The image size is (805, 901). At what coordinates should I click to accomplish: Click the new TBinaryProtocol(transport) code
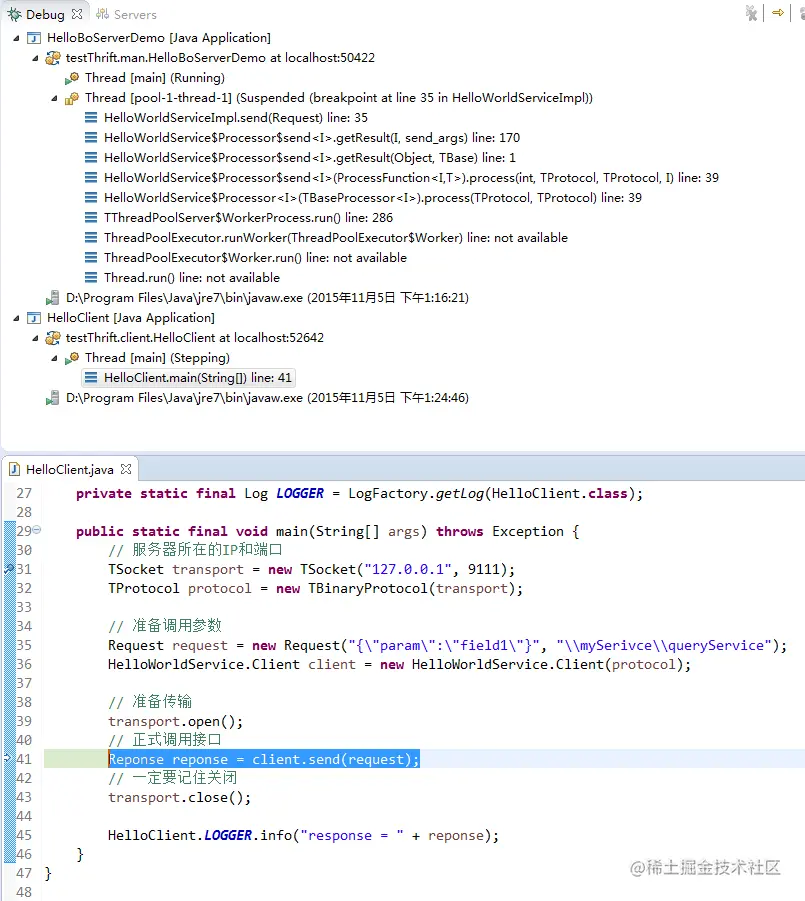click(x=397, y=588)
